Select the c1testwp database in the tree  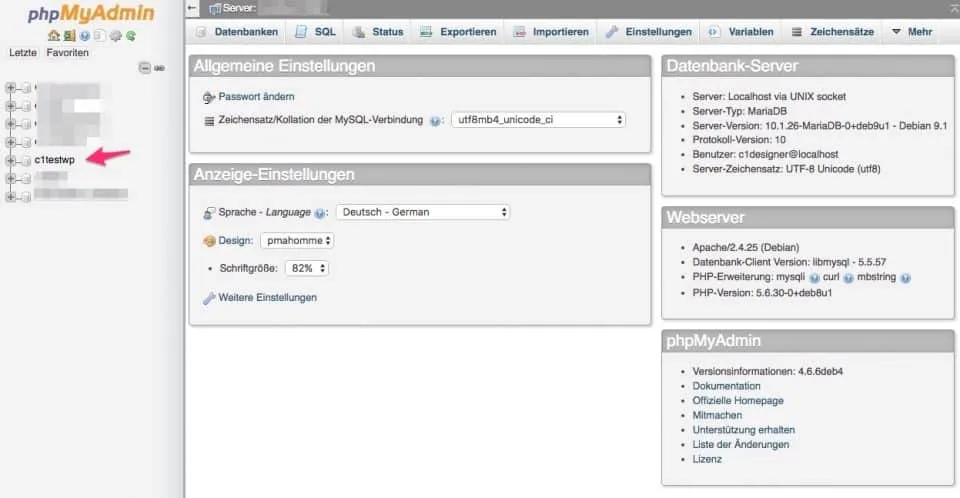(x=55, y=160)
